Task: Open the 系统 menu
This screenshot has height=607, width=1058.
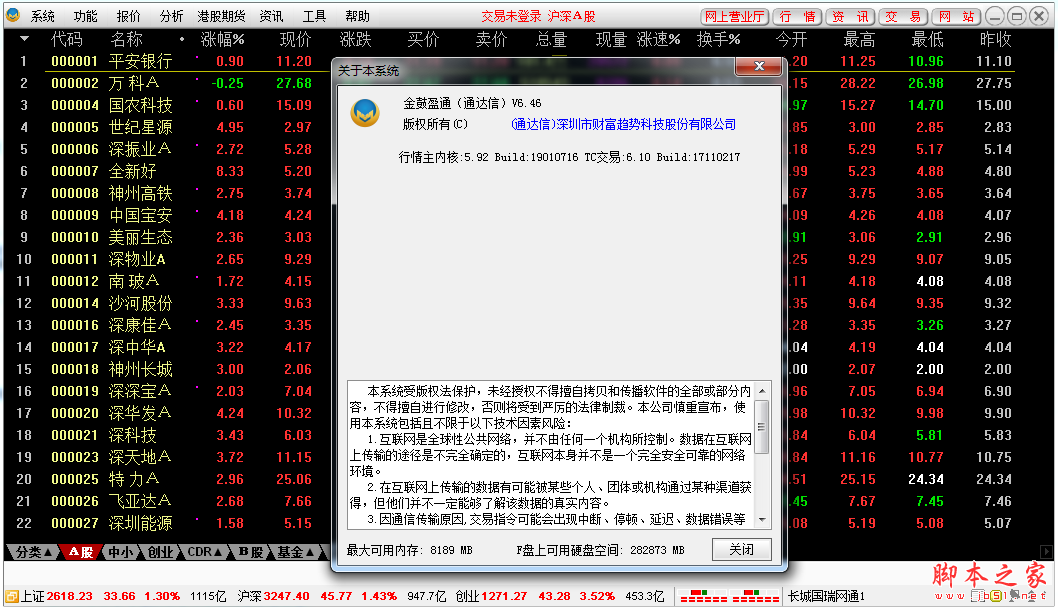Action: (43, 16)
